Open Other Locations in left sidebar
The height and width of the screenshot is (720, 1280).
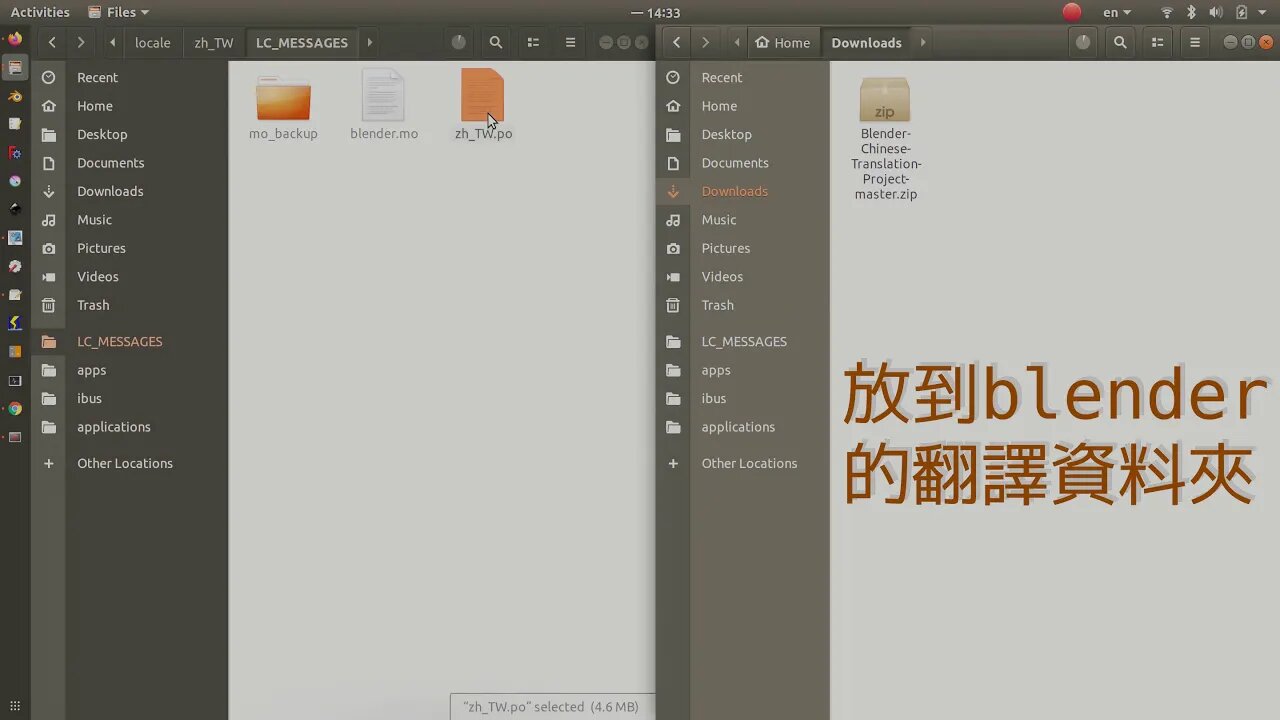click(x=130, y=463)
